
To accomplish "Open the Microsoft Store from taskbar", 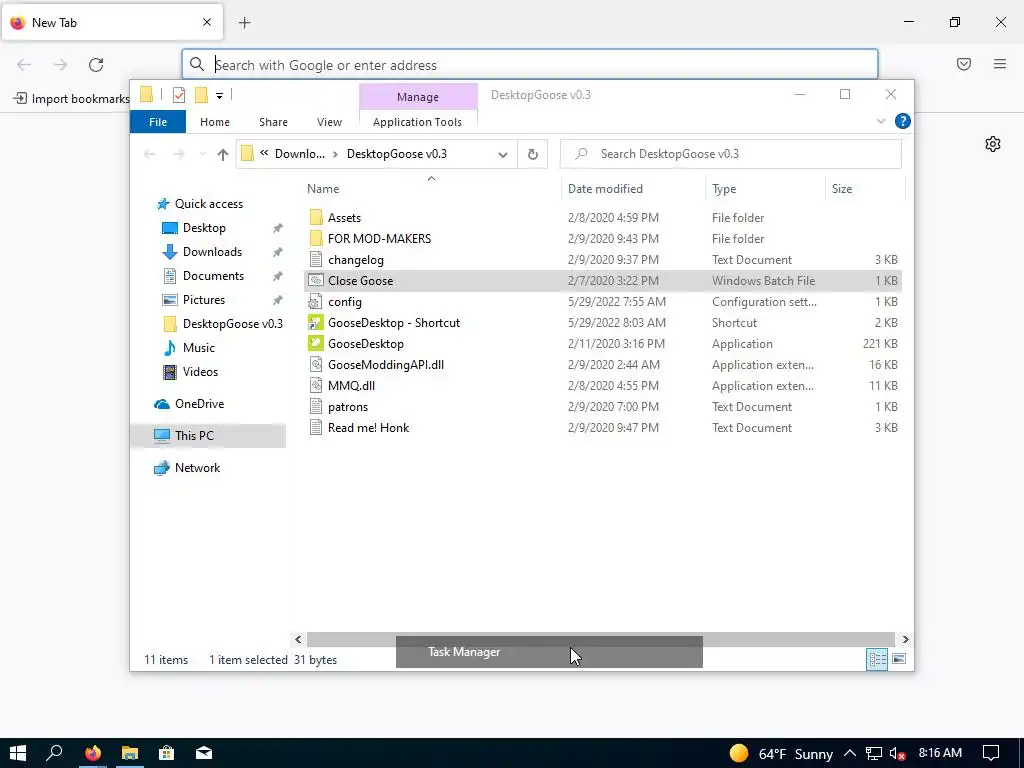I will click(x=167, y=753).
